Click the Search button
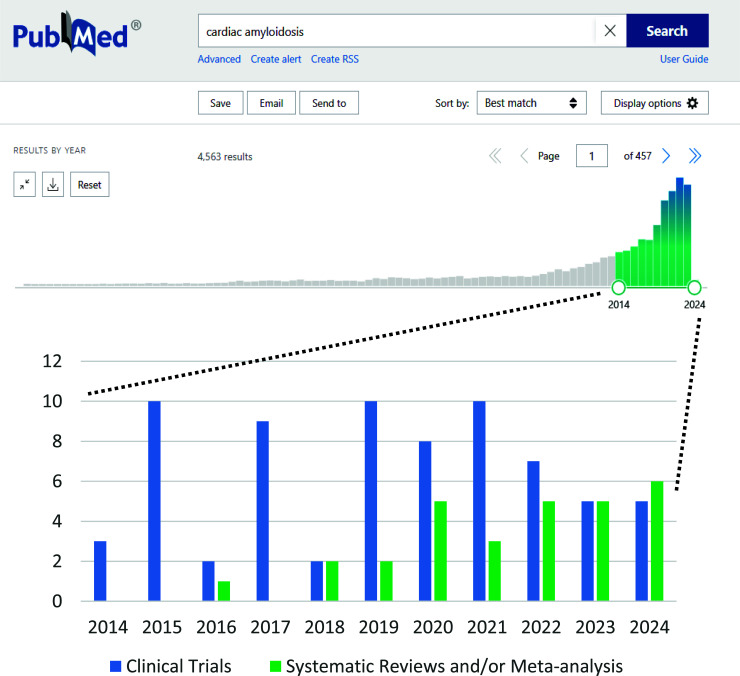740x676 pixels. coord(667,31)
